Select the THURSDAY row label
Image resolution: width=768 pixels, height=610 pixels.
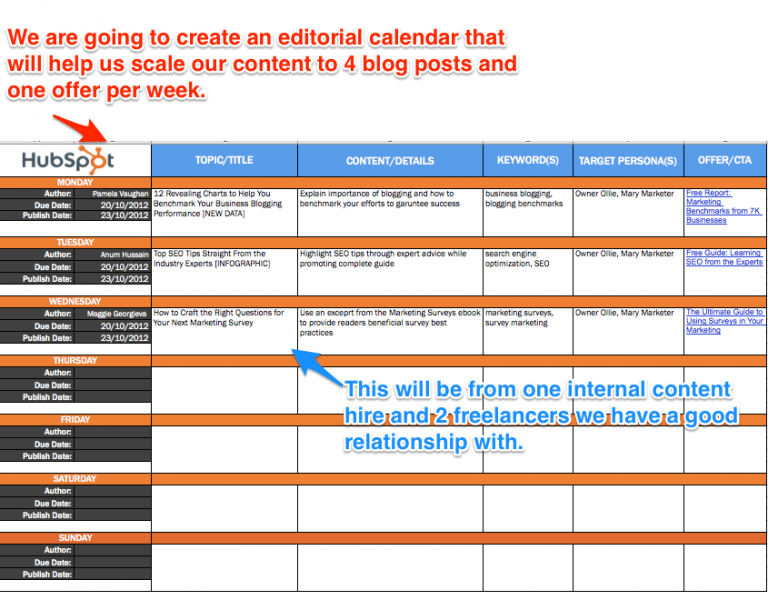[x=75, y=360]
